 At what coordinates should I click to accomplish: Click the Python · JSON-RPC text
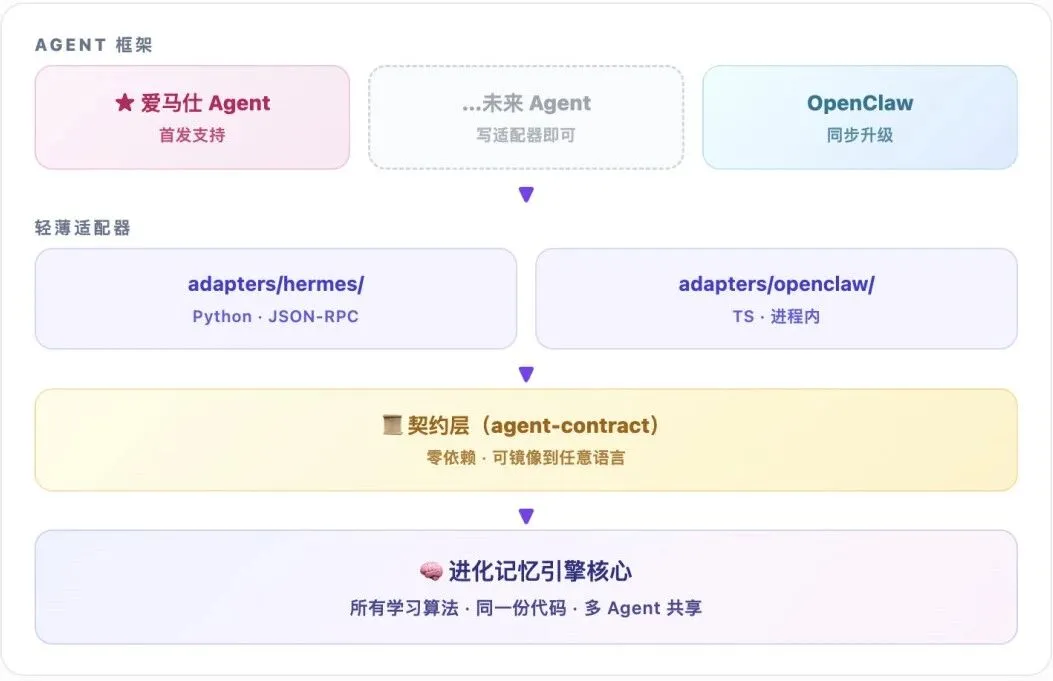(275, 316)
